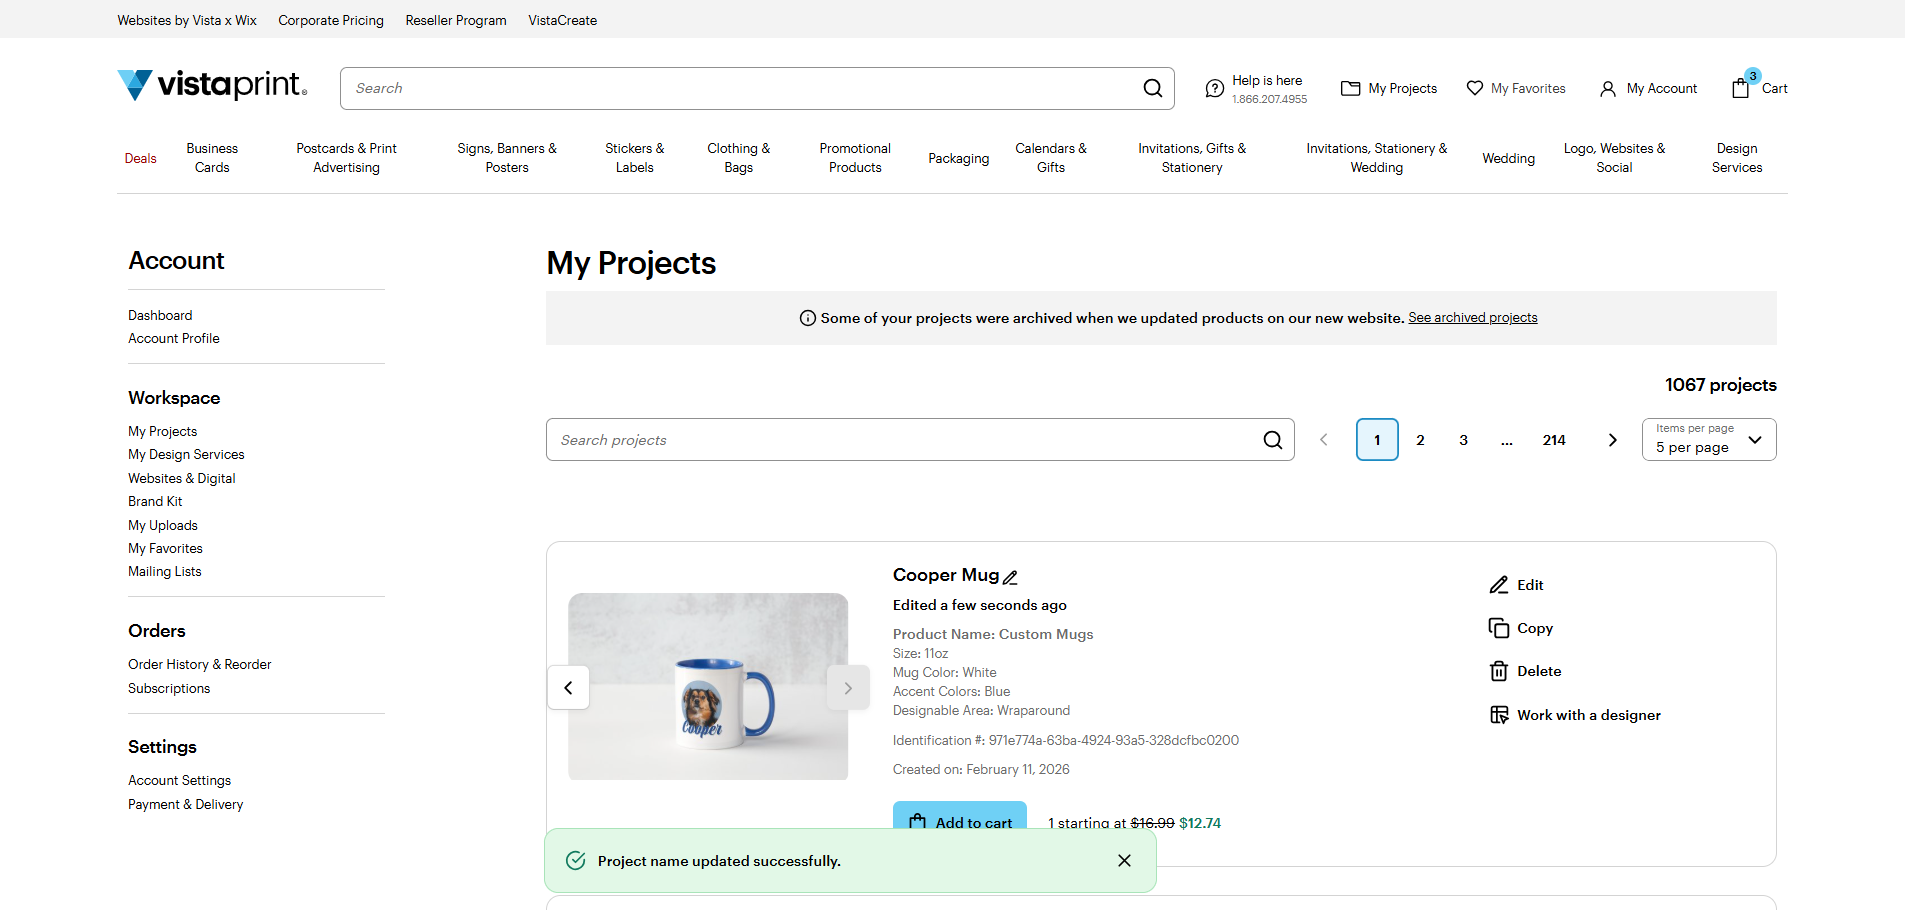
Task: Open My Account person icon
Action: click(1608, 89)
